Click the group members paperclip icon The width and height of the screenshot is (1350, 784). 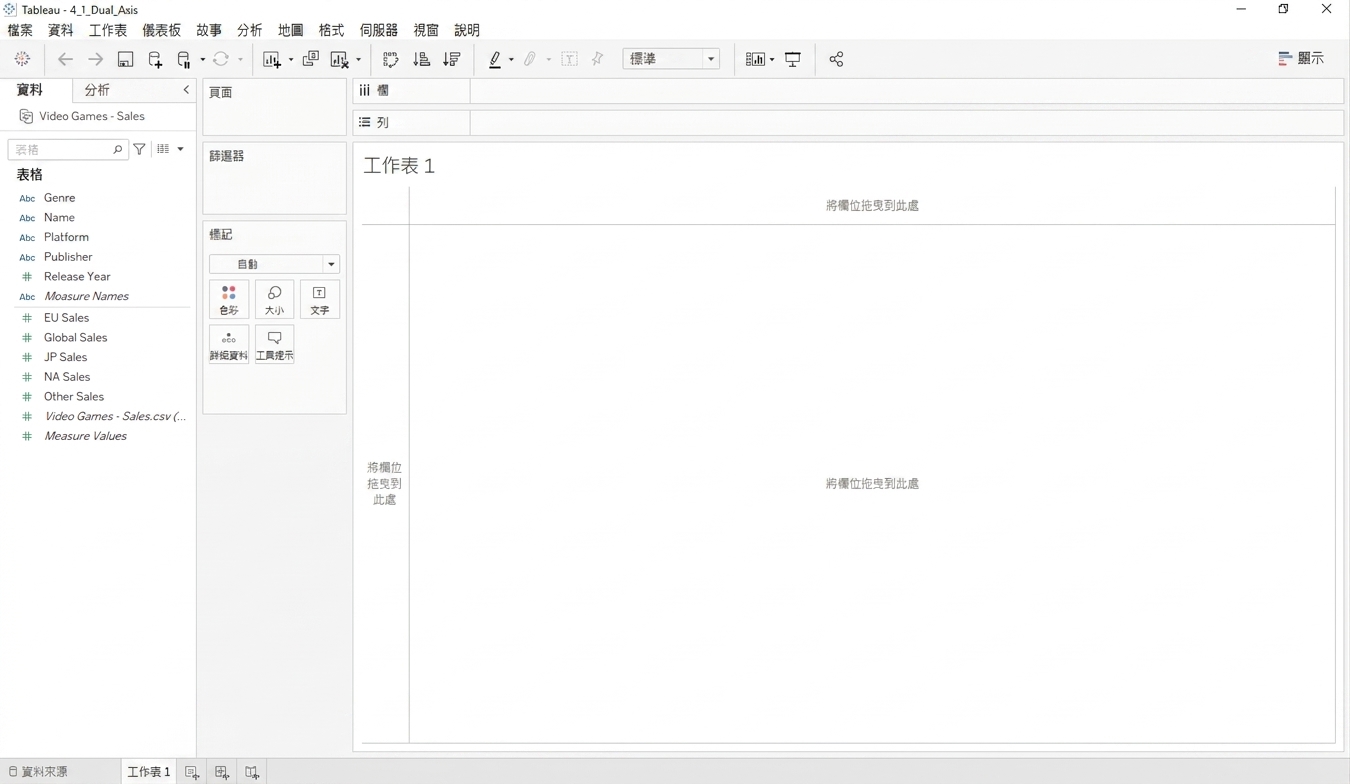point(531,60)
